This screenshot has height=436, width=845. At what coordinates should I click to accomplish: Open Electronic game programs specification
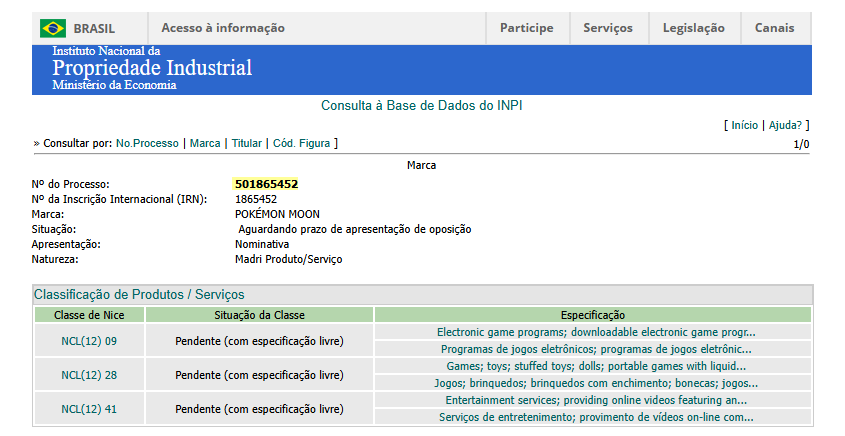click(x=596, y=332)
